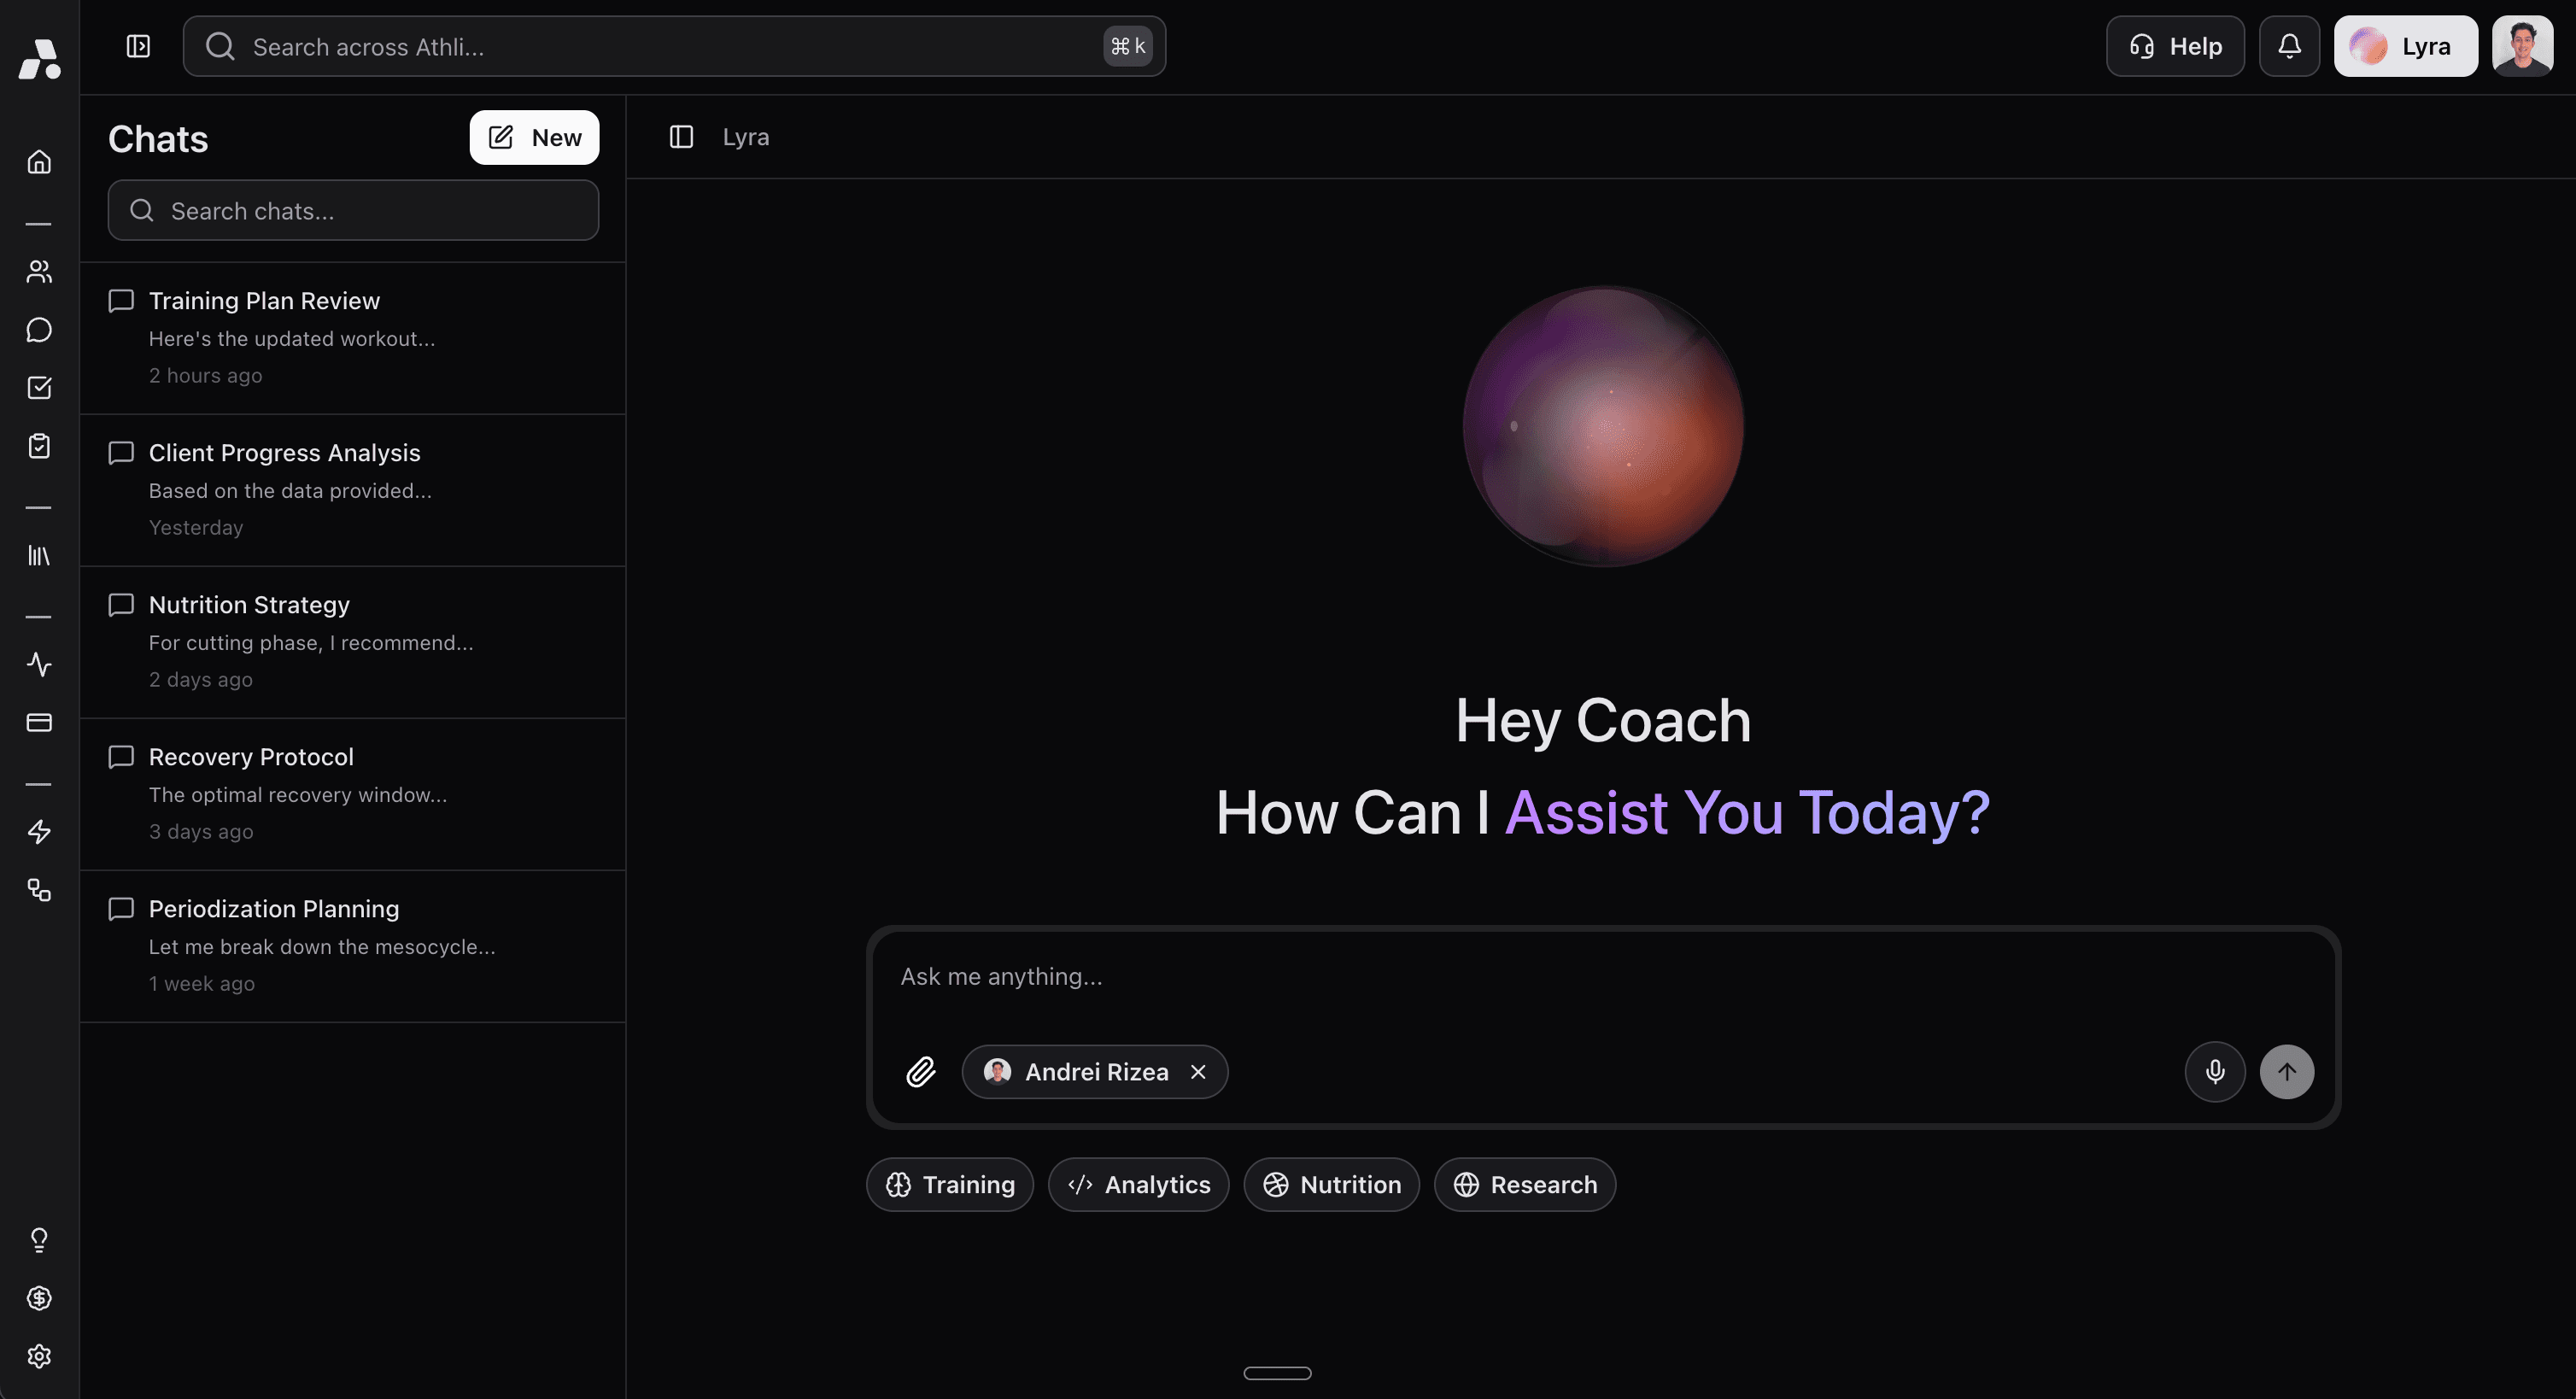
Task: Switch to the Analytics suggestion
Action: (x=1138, y=1184)
